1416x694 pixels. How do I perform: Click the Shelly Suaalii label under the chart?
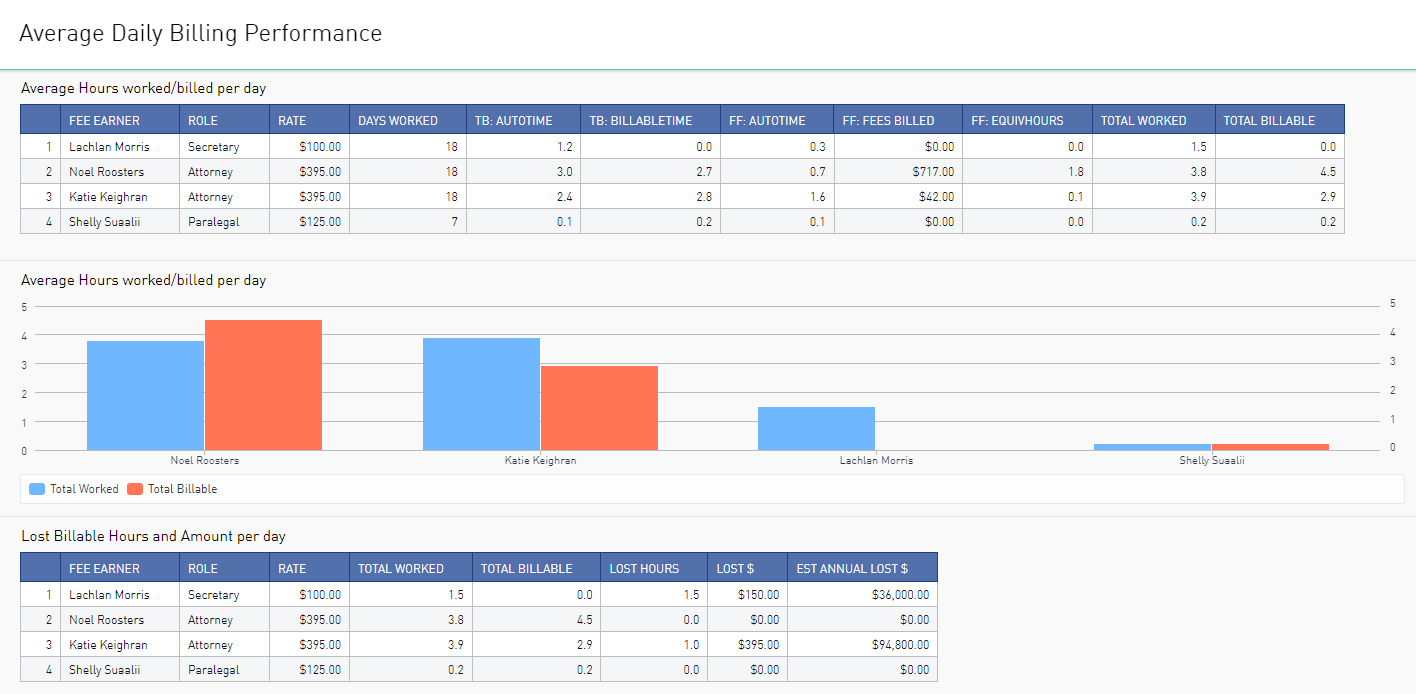(x=1212, y=461)
